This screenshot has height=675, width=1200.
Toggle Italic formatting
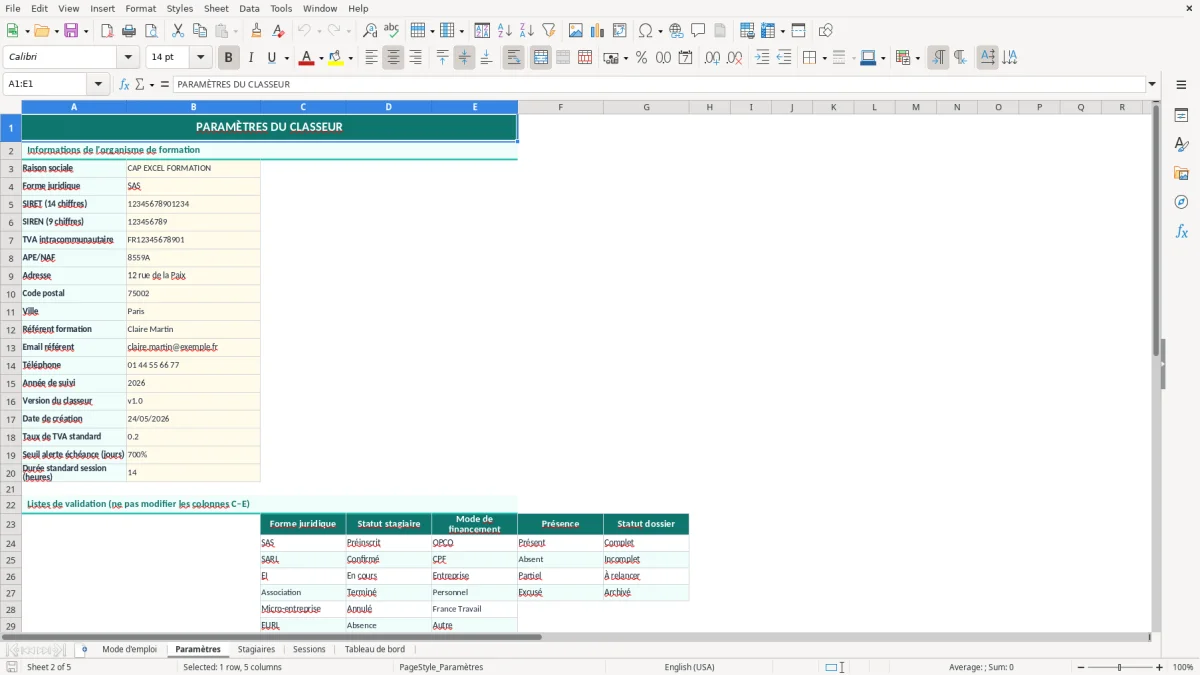pyautogui.click(x=251, y=58)
